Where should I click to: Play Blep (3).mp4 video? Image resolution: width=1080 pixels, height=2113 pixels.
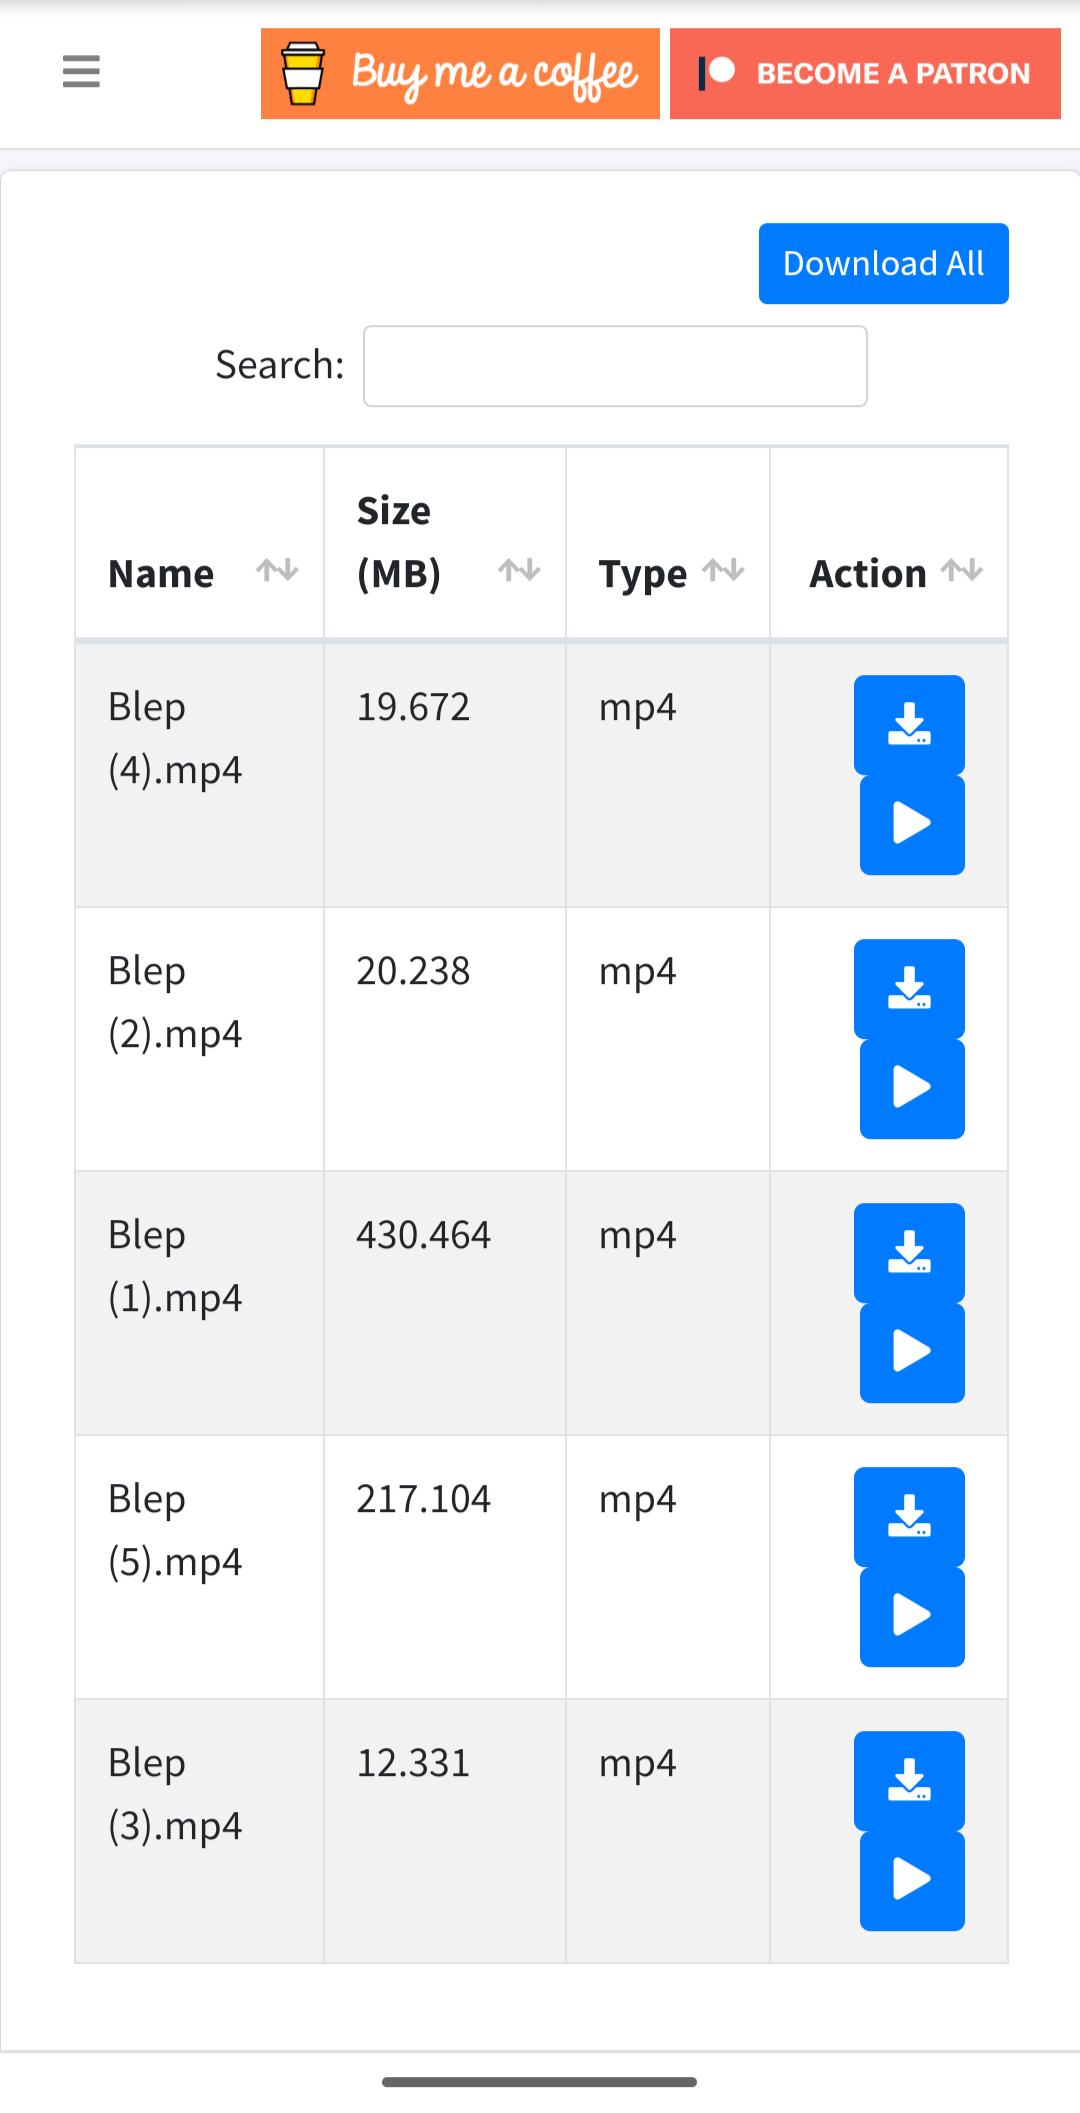pyautogui.click(x=912, y=1880)
